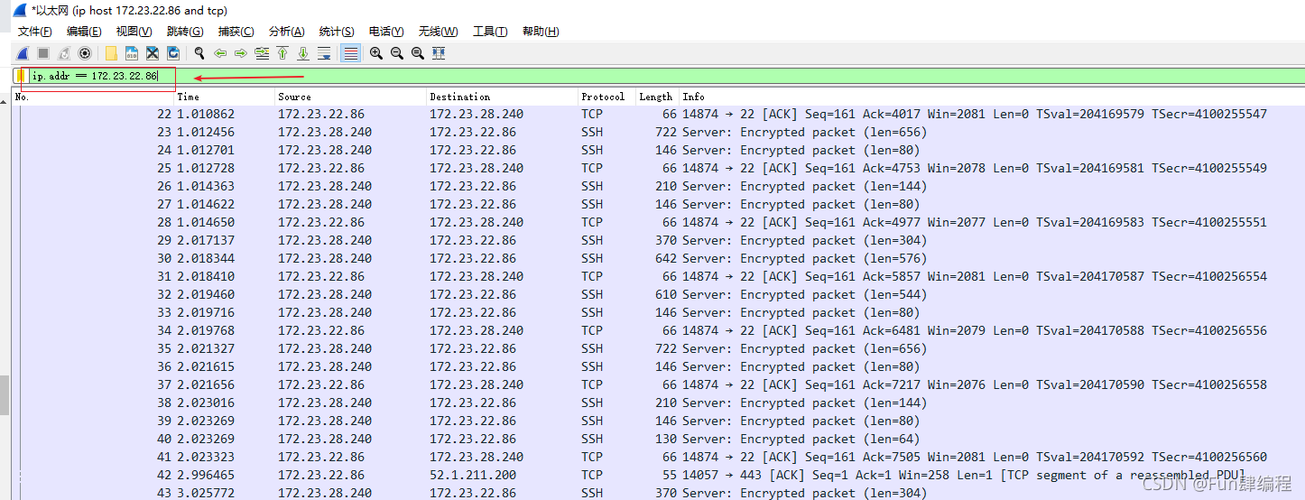Select packet 32 with len=544
The image size is (1305, 500).
click(x=658, y=294)
